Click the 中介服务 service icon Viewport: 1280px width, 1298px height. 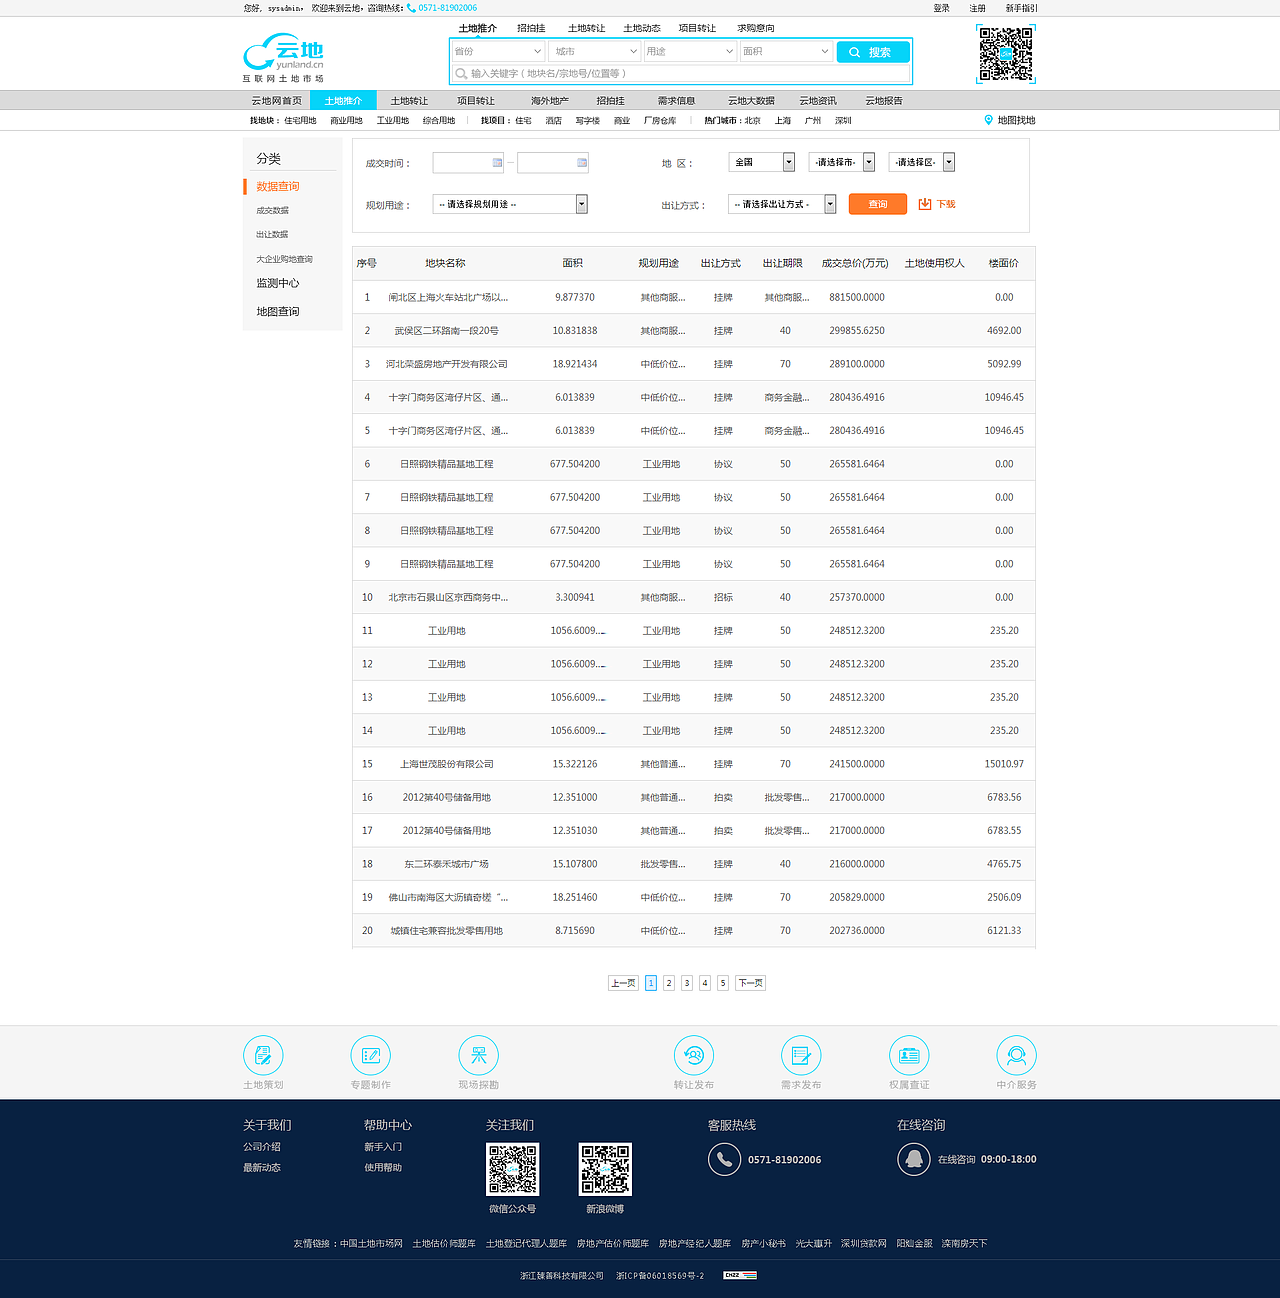click(1016, 1055)
